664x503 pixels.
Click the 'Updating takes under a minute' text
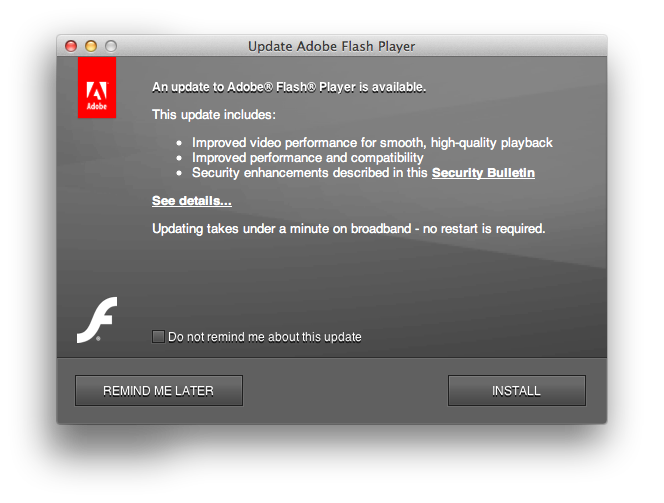(x=349, y=229)
